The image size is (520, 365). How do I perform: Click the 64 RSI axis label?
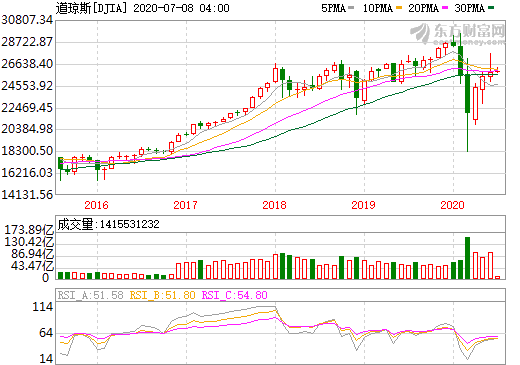click(x=47, y=333)
